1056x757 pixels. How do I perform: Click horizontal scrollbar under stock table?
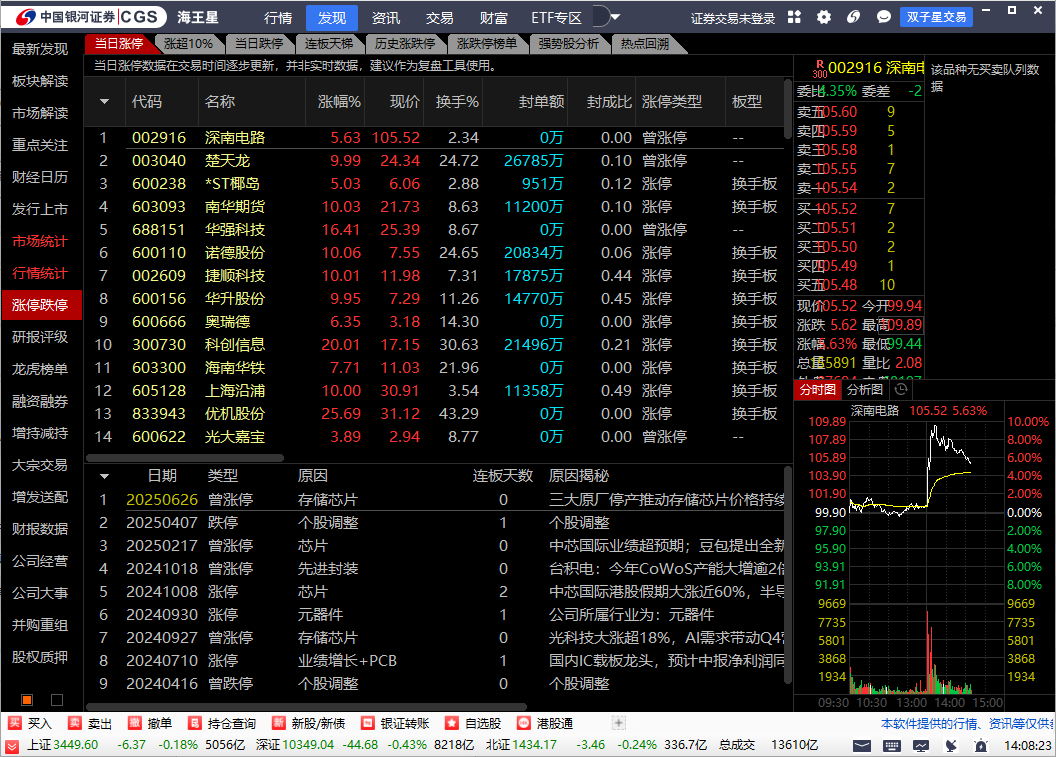coord(185,458)
